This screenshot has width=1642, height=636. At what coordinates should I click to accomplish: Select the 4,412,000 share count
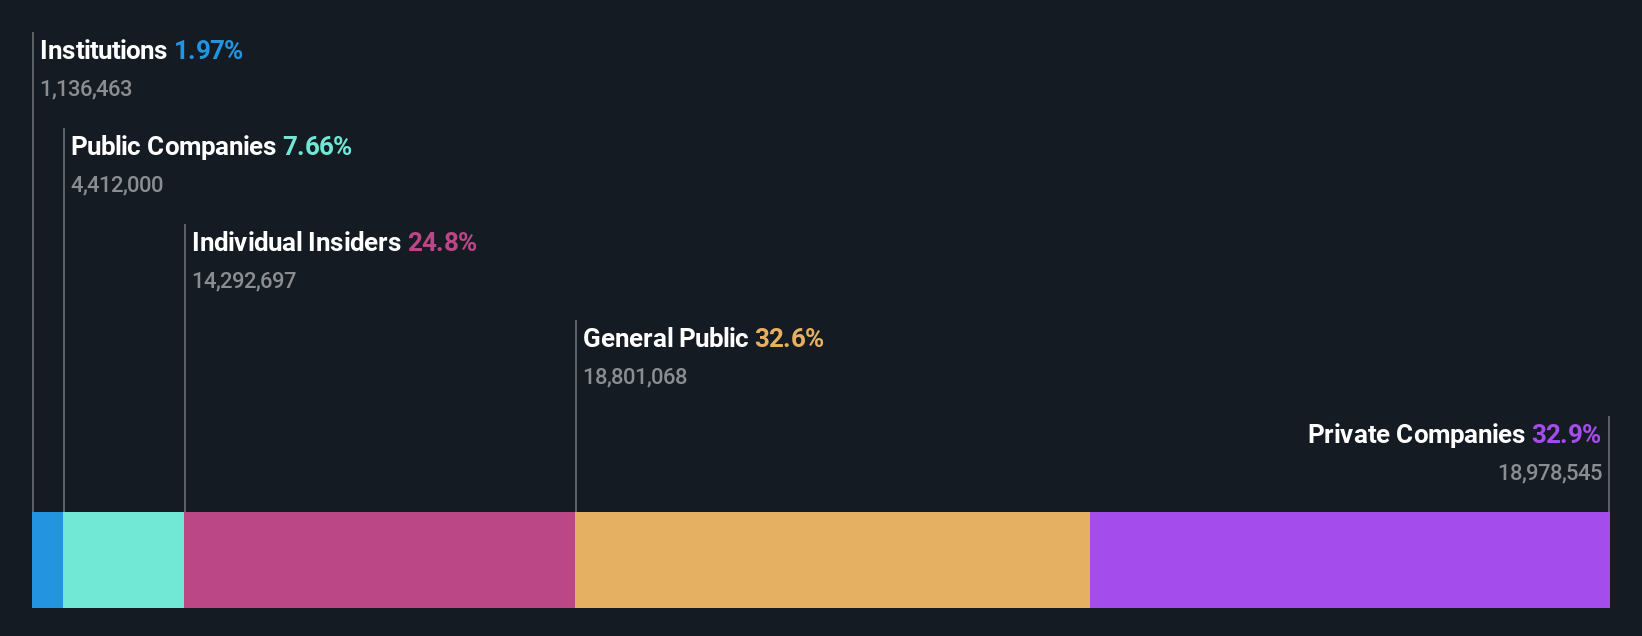click(117, 185)
